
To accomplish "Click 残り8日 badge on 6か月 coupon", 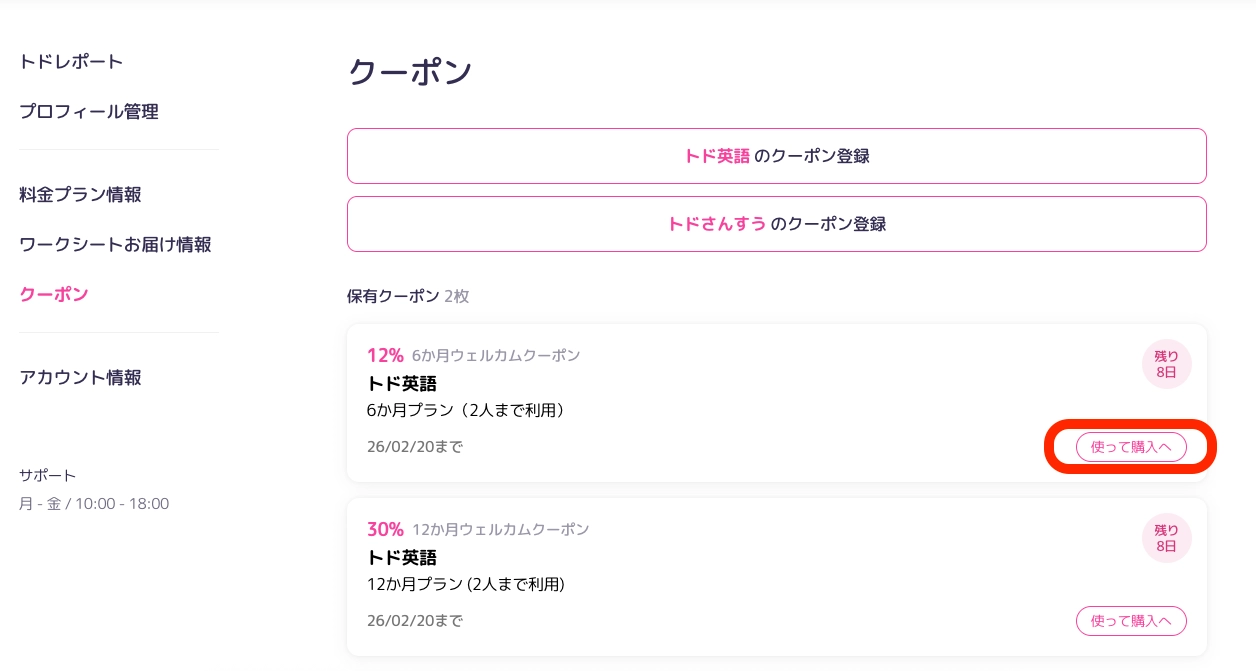I will (x=1166, y=364).
